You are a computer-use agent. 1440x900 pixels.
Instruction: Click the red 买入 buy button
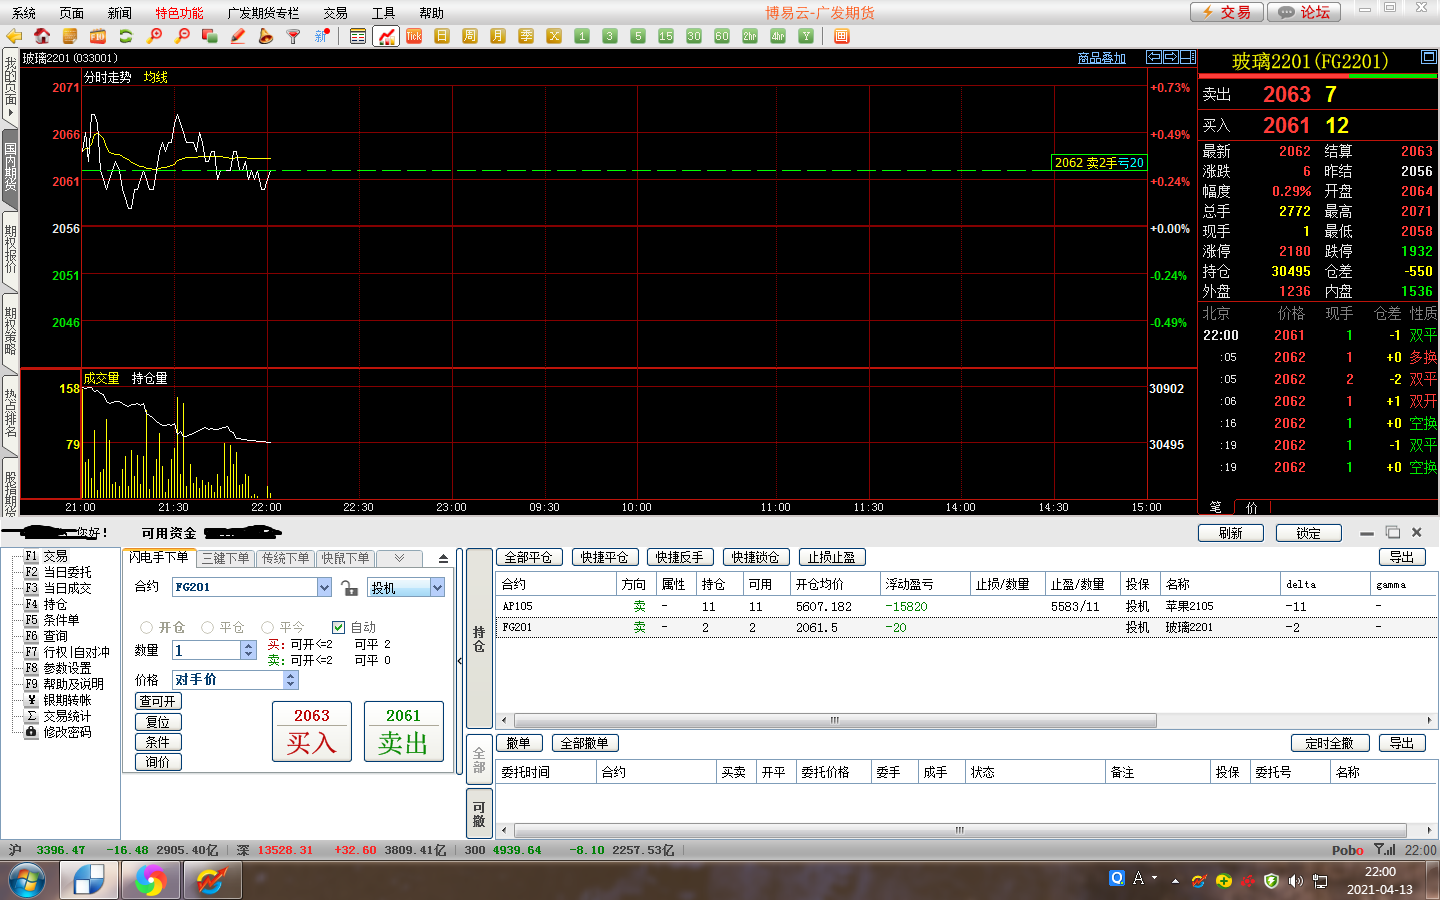pyautogui.click(x=312, y=732)
